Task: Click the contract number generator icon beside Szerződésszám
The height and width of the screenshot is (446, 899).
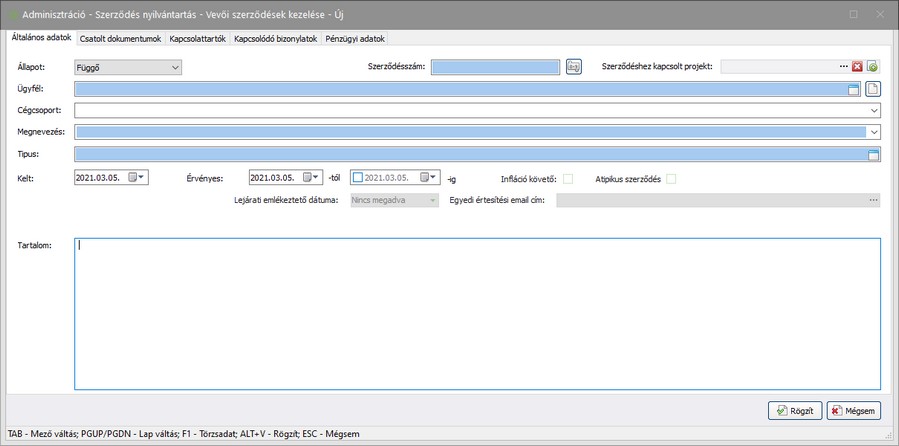Action: [574, 67]
